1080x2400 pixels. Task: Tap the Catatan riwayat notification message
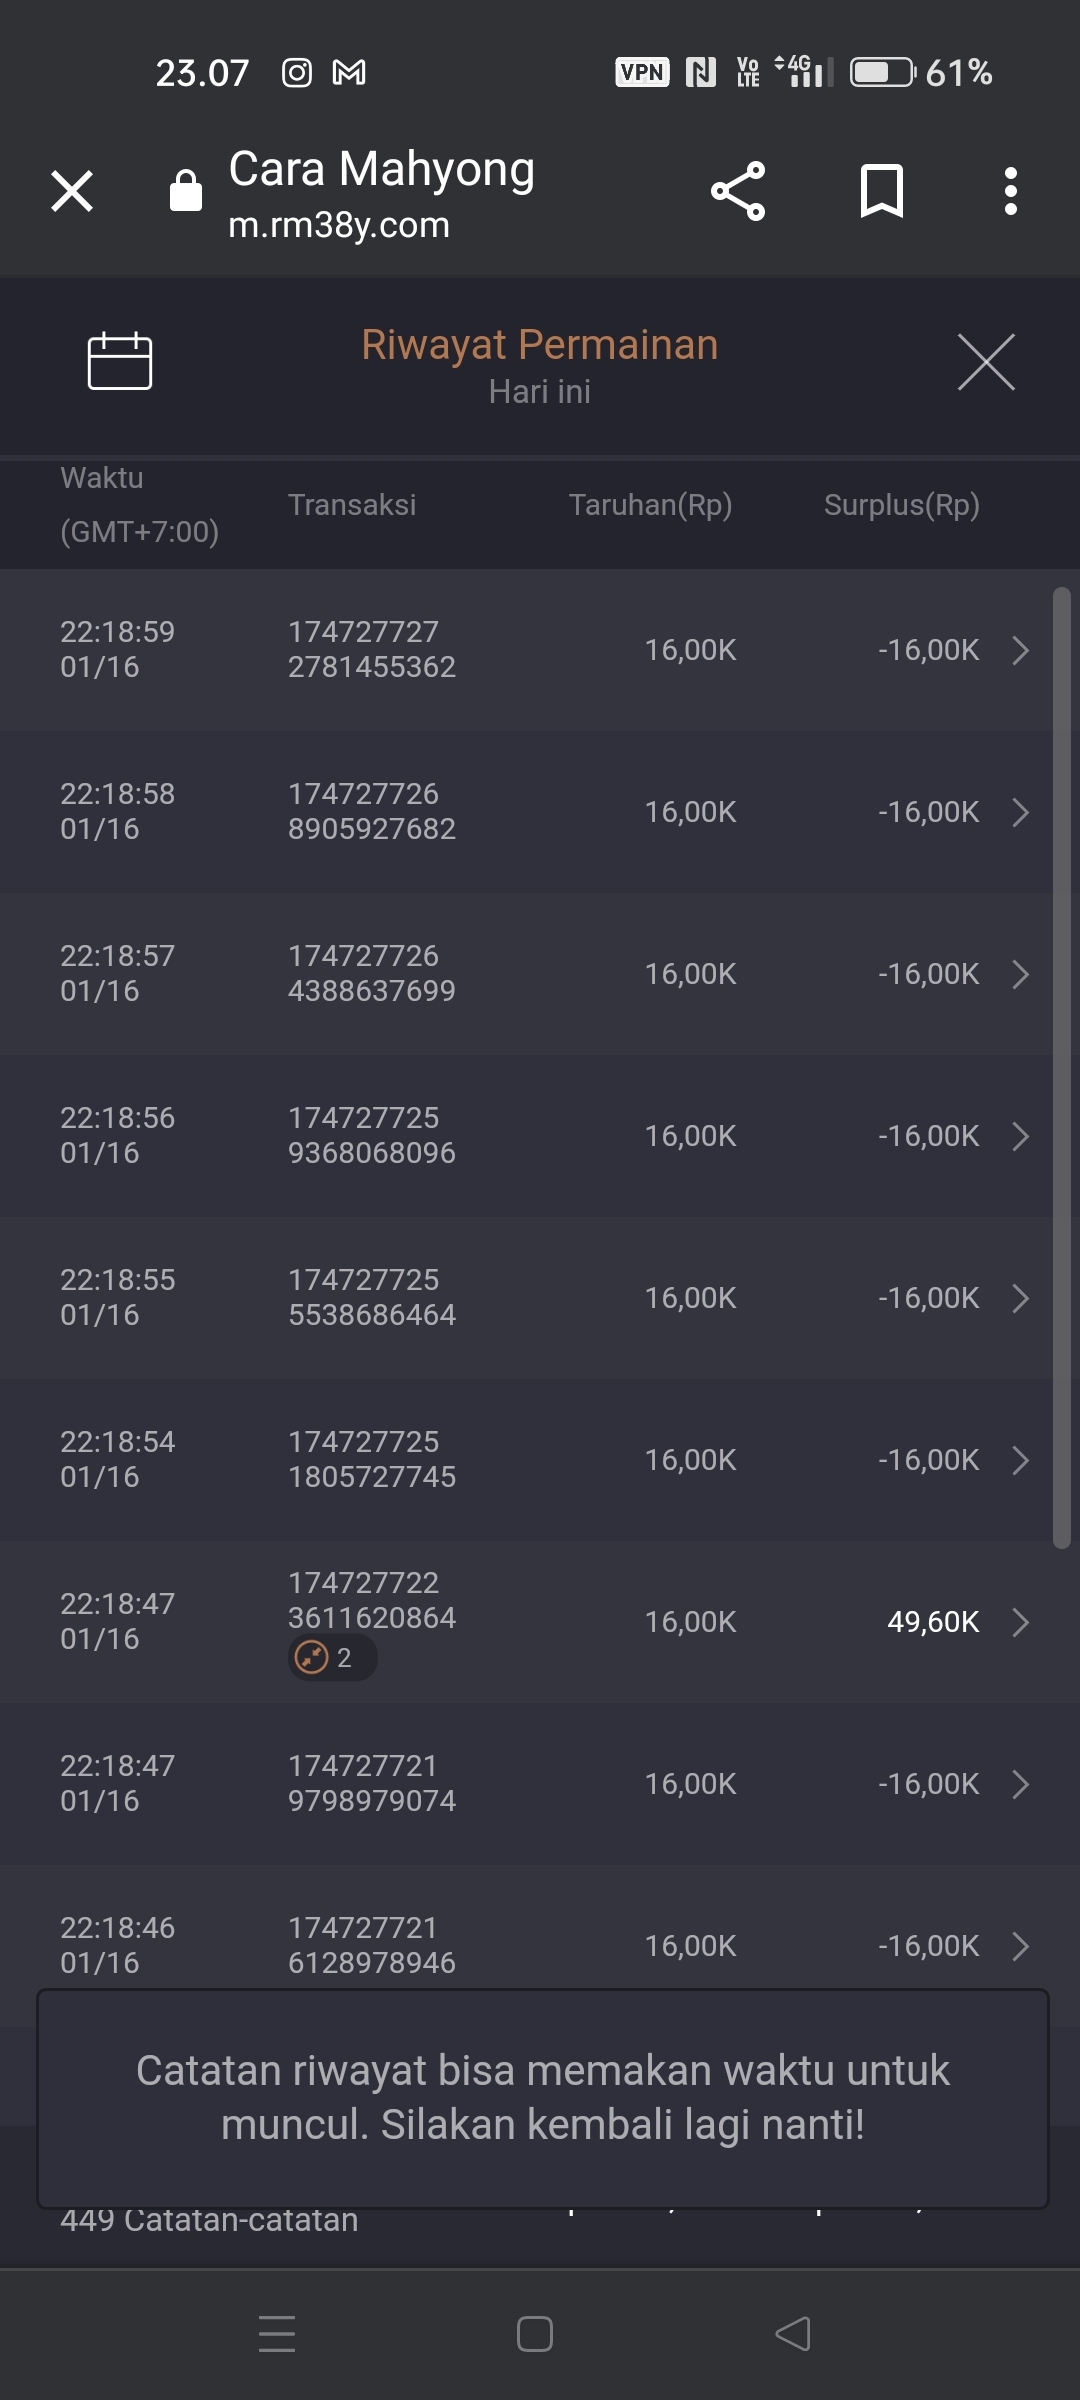coord(542,2098)
